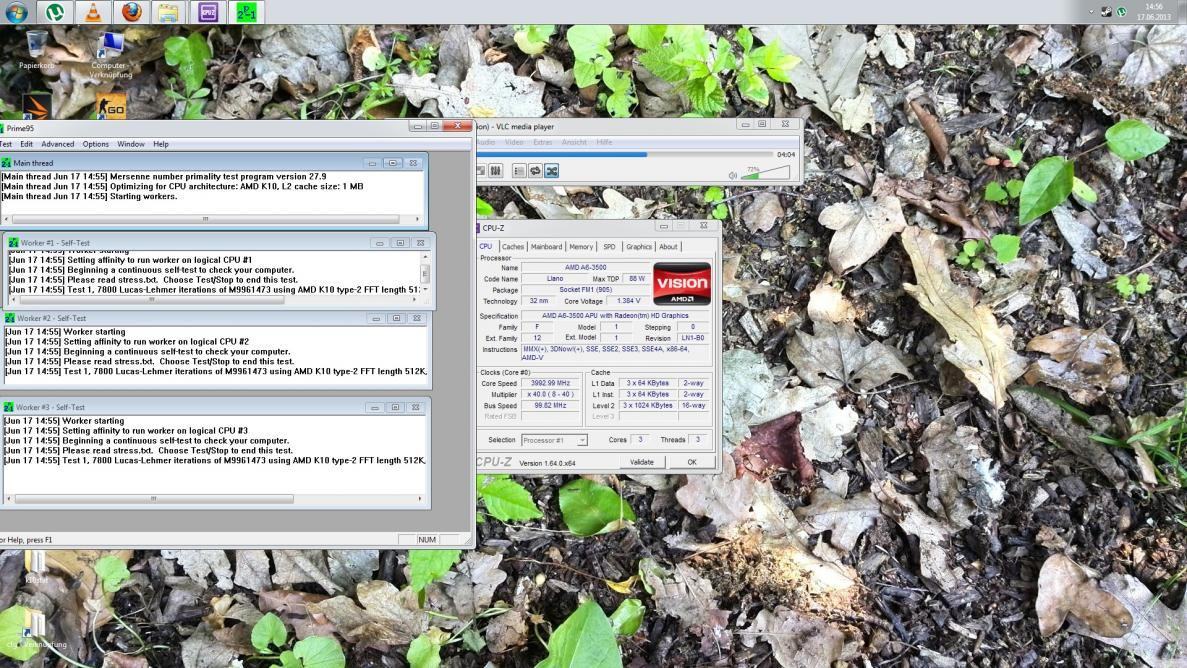
Task: Select the CPU tab in CPU-Z
Action: tap(486, 247)
